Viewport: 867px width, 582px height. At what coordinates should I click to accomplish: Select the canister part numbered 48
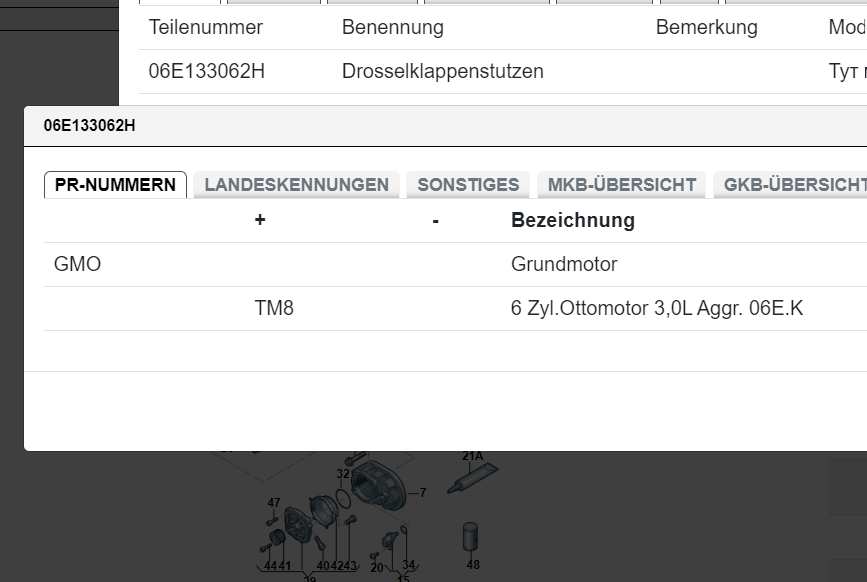point(471,537)
